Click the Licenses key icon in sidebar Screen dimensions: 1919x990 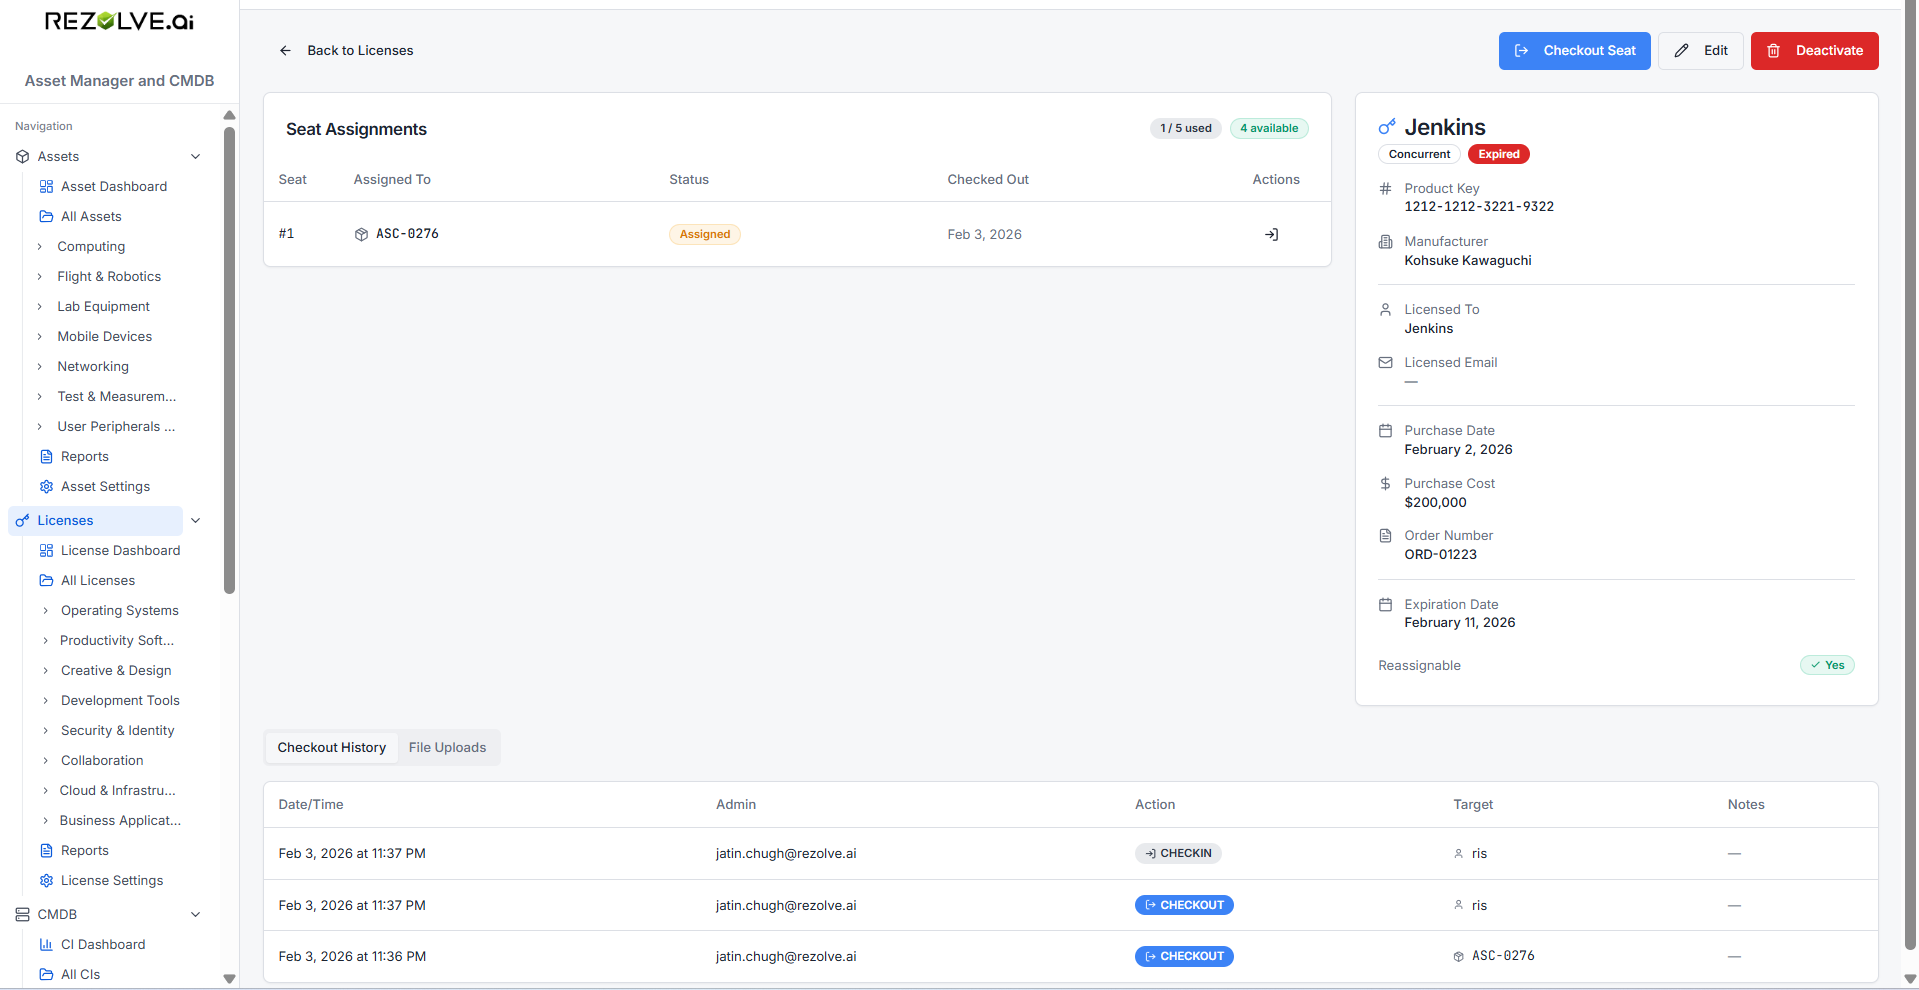[22, 521]
